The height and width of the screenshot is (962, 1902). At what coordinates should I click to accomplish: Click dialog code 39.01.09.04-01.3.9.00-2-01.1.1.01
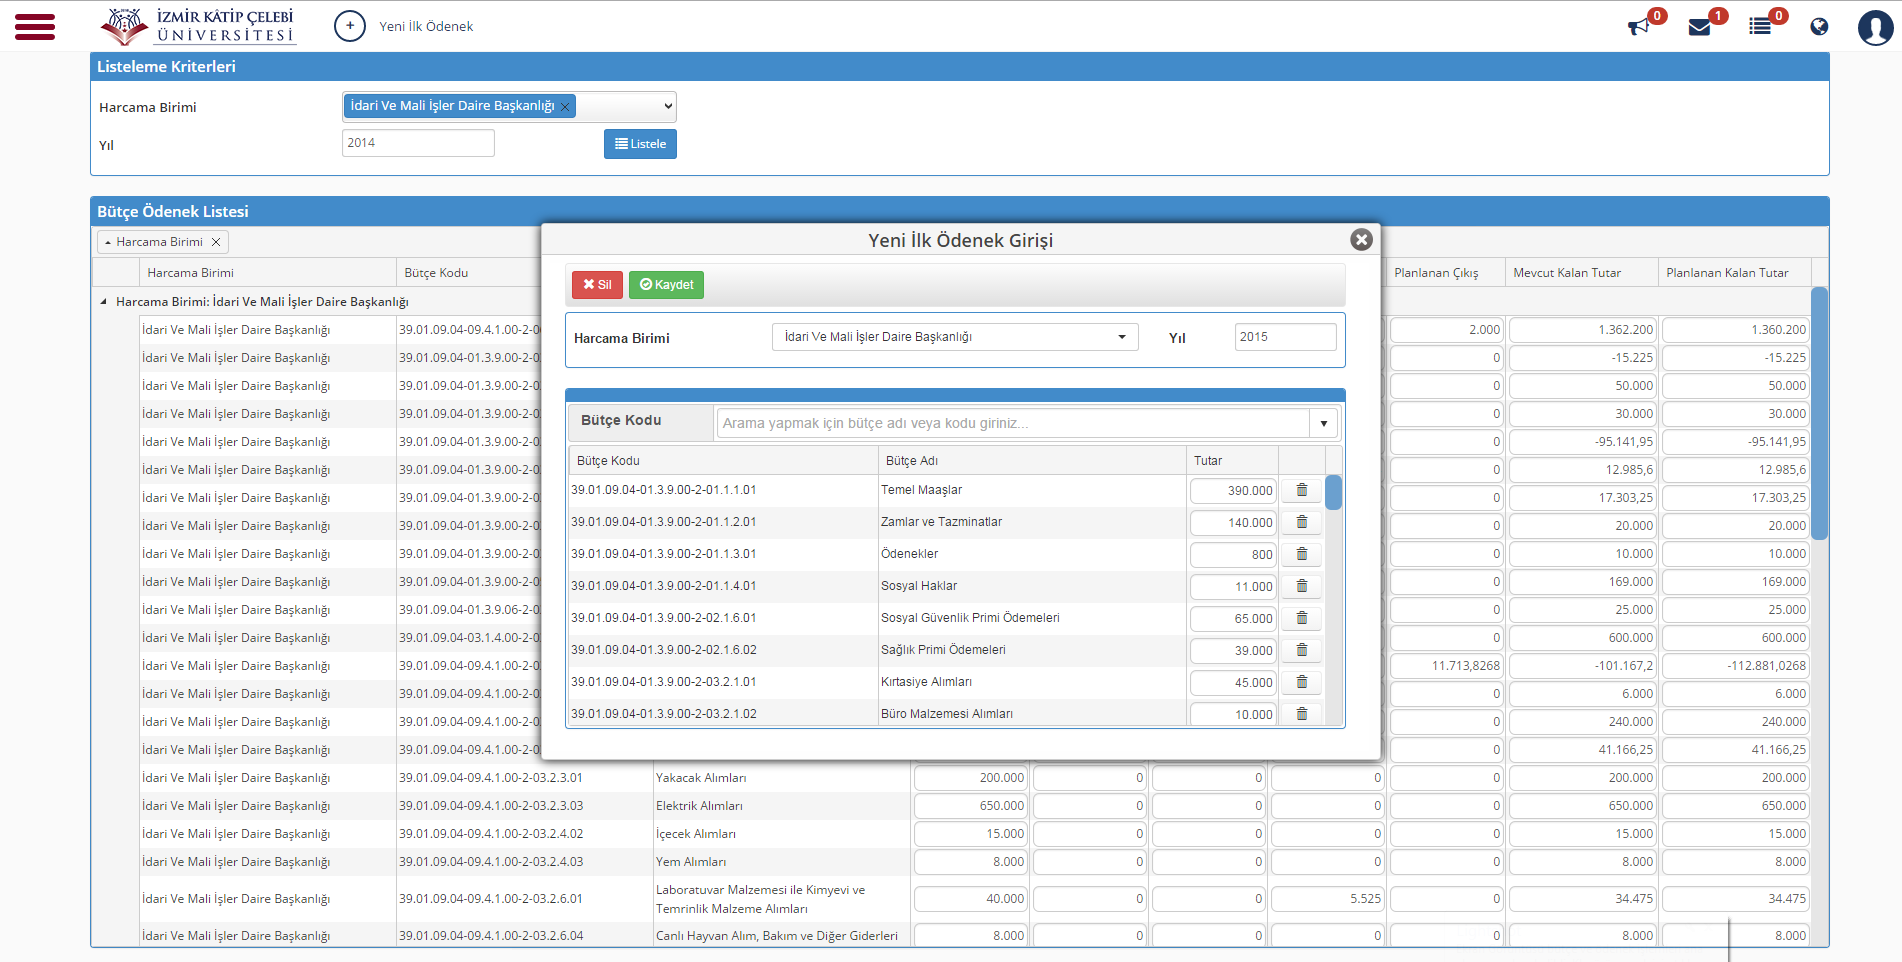[x=664, y=490]
